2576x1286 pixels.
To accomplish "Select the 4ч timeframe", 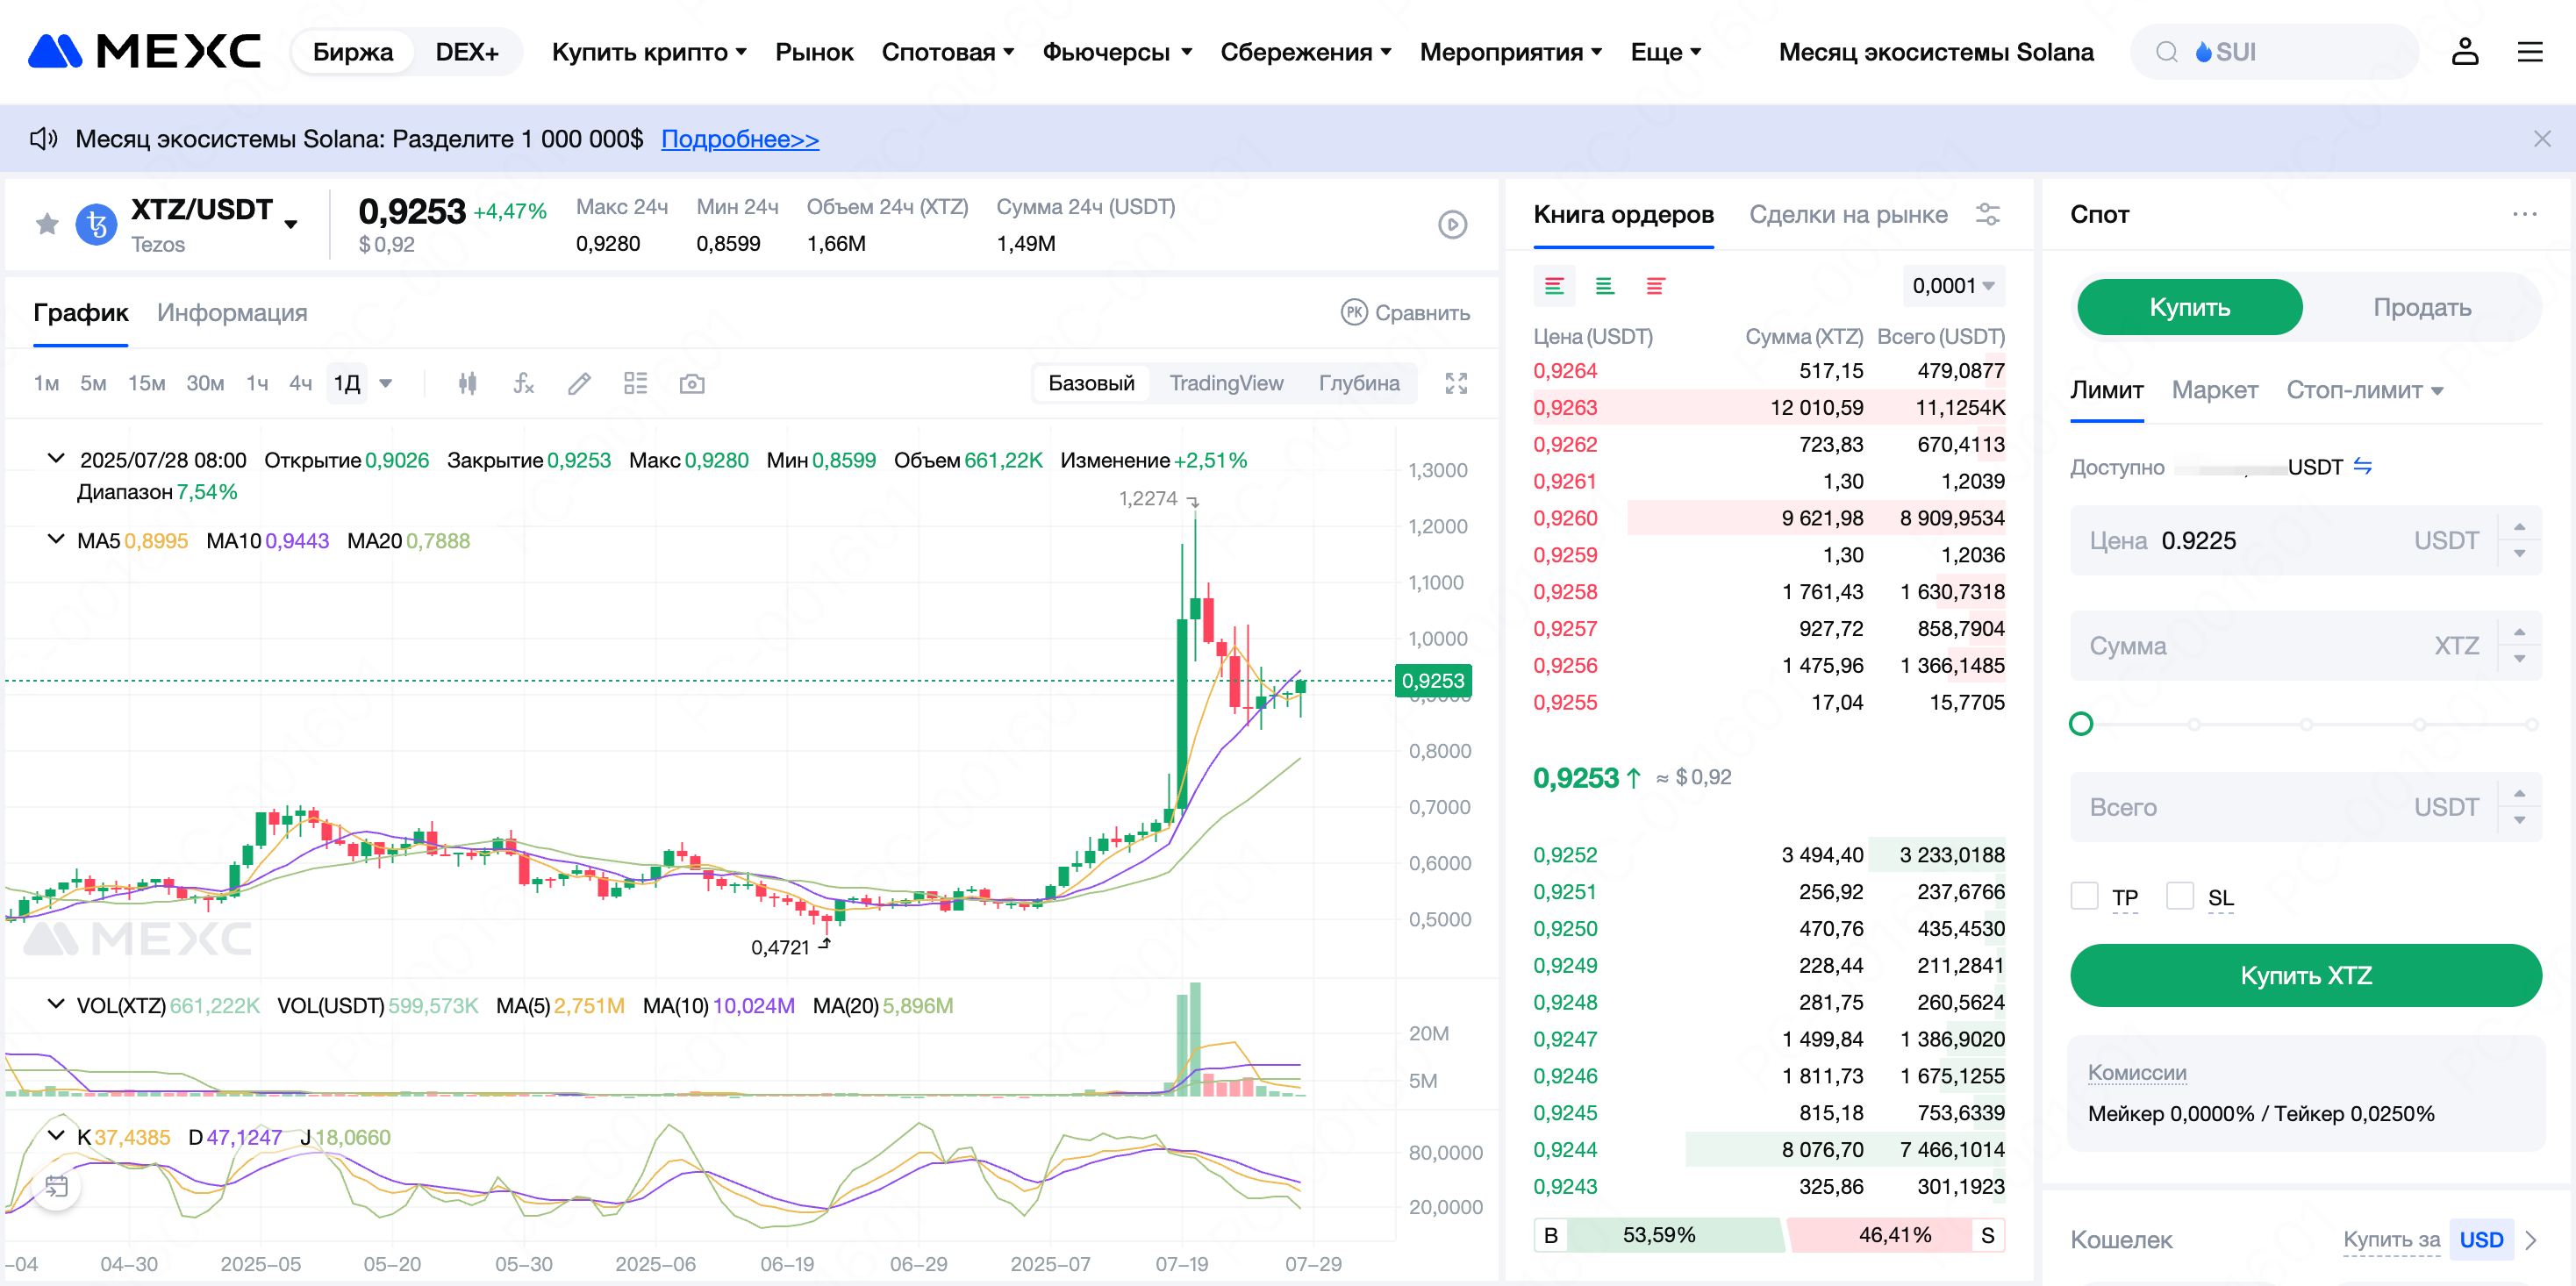I will [300, 383].
